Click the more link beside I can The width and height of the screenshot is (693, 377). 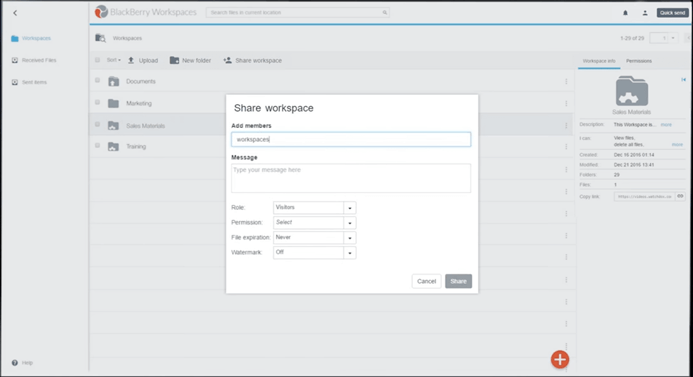click(677, 145)
